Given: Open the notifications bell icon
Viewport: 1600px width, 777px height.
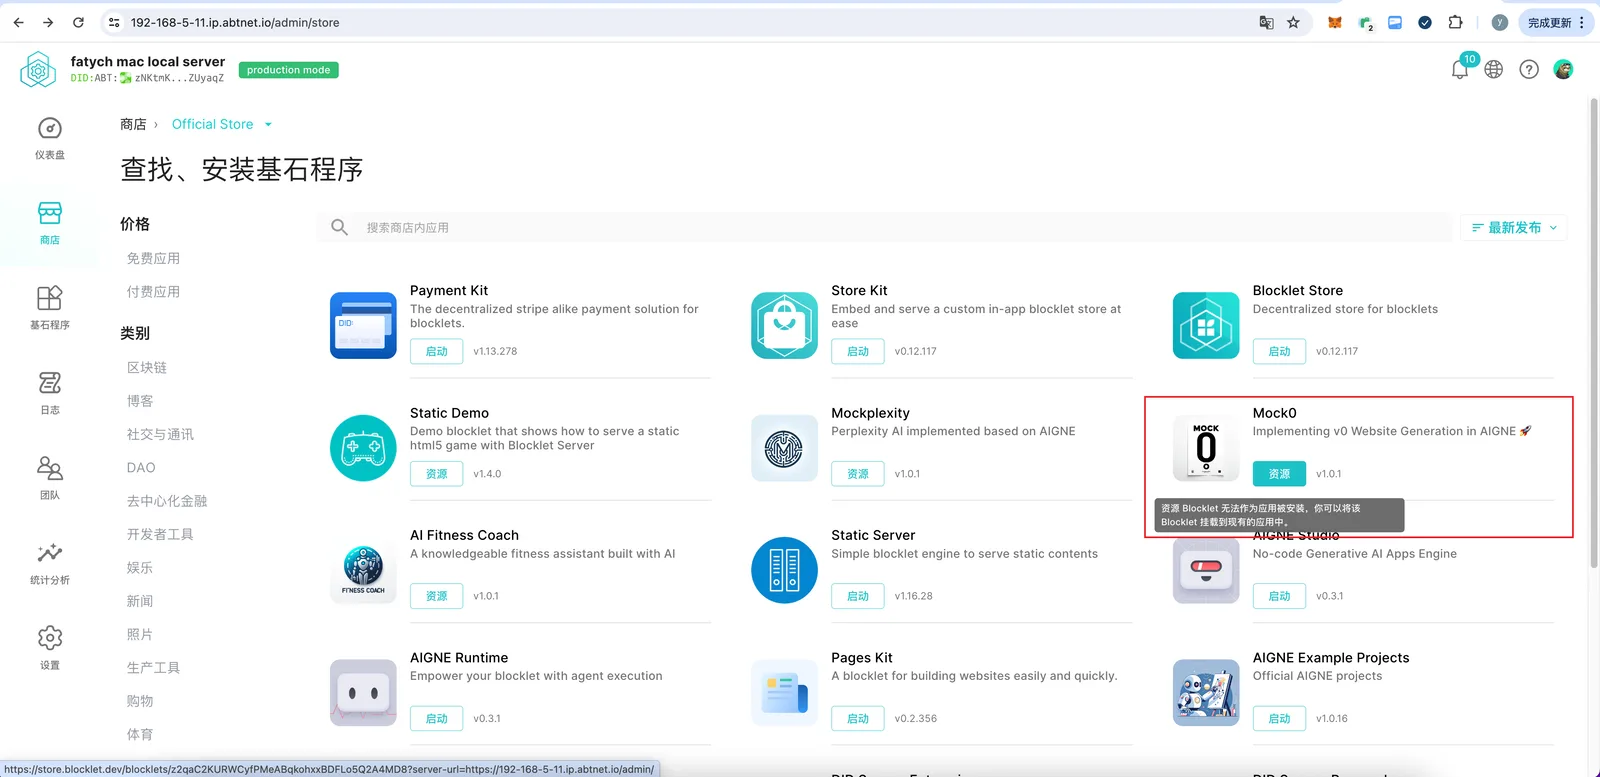Looking at the screenshot, I should click(x=1460, y=69).
